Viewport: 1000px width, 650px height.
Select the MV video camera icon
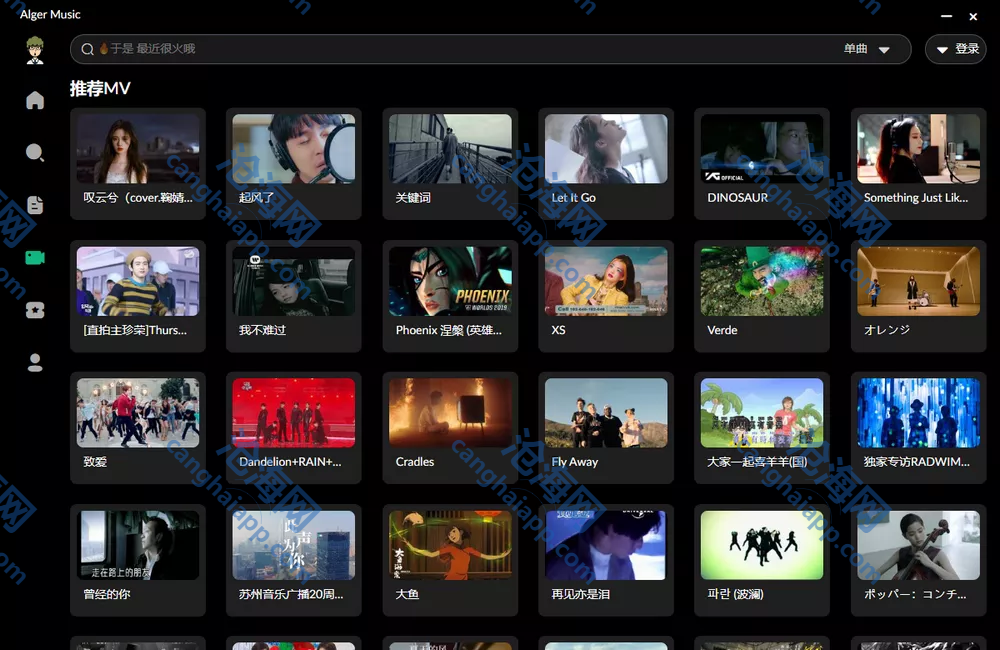click(35, 258)
